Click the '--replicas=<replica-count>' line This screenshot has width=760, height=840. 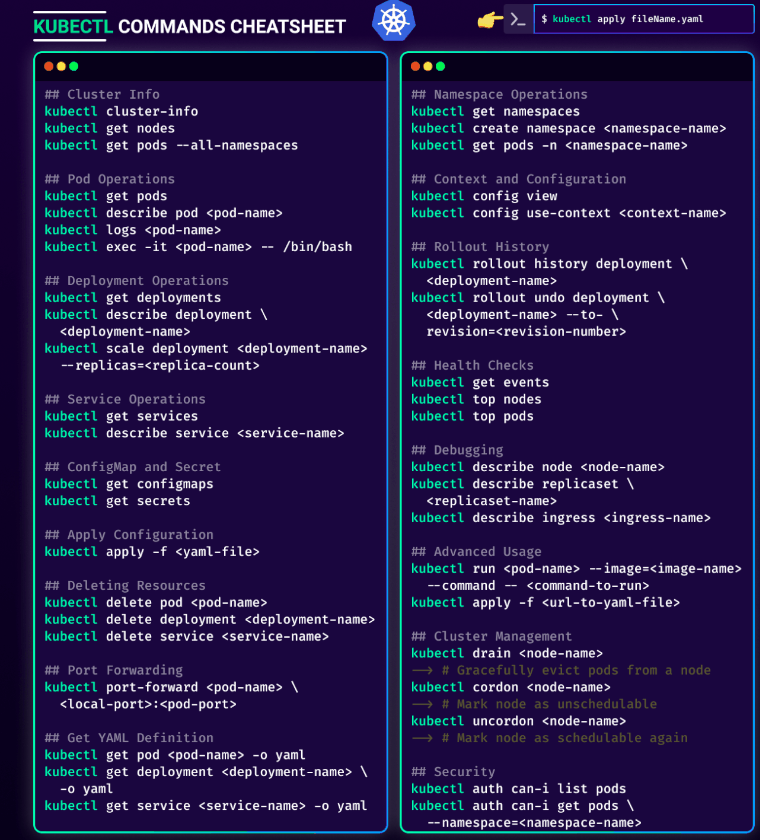click(x=160, y=366)
